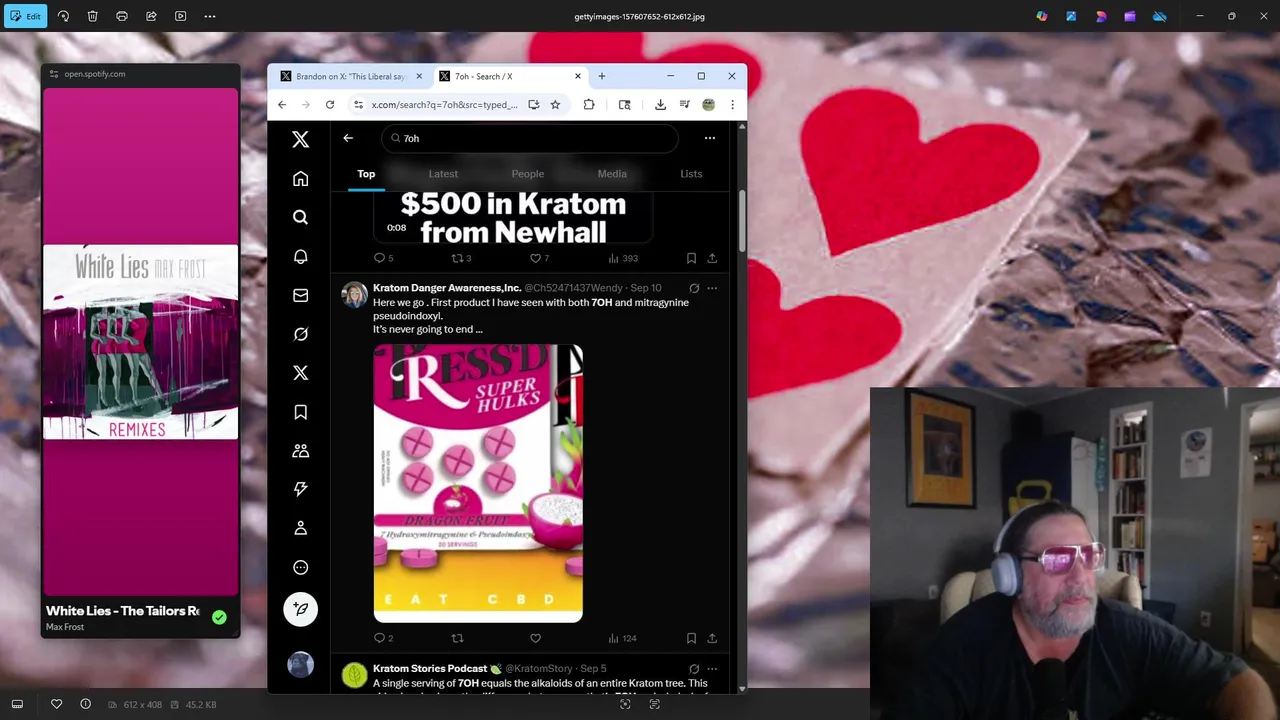Open Clipchamp icon in Photos title bar

pyautogui.click(x=1130, y=16)
